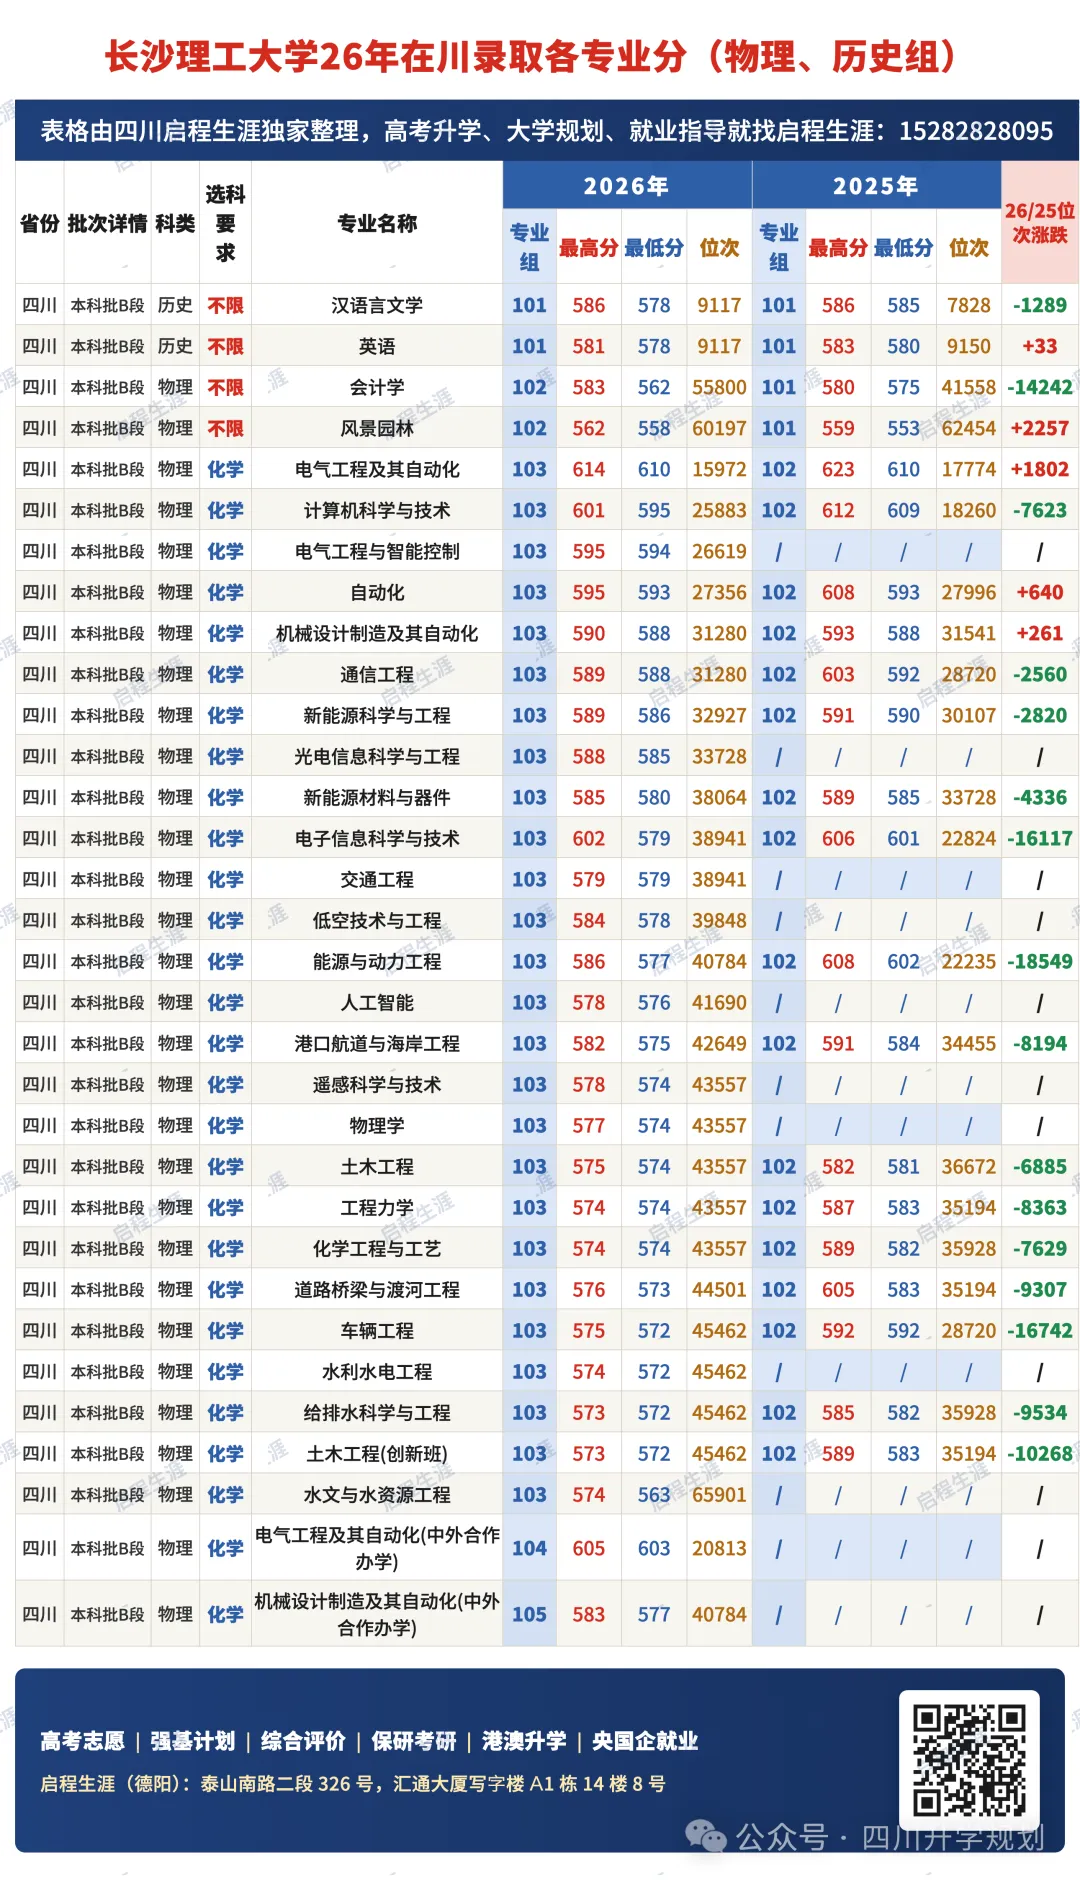Screen dimensions: 1080x1881
Task: Click the blue banner with phone 15282828095
Action: [546, 131]
